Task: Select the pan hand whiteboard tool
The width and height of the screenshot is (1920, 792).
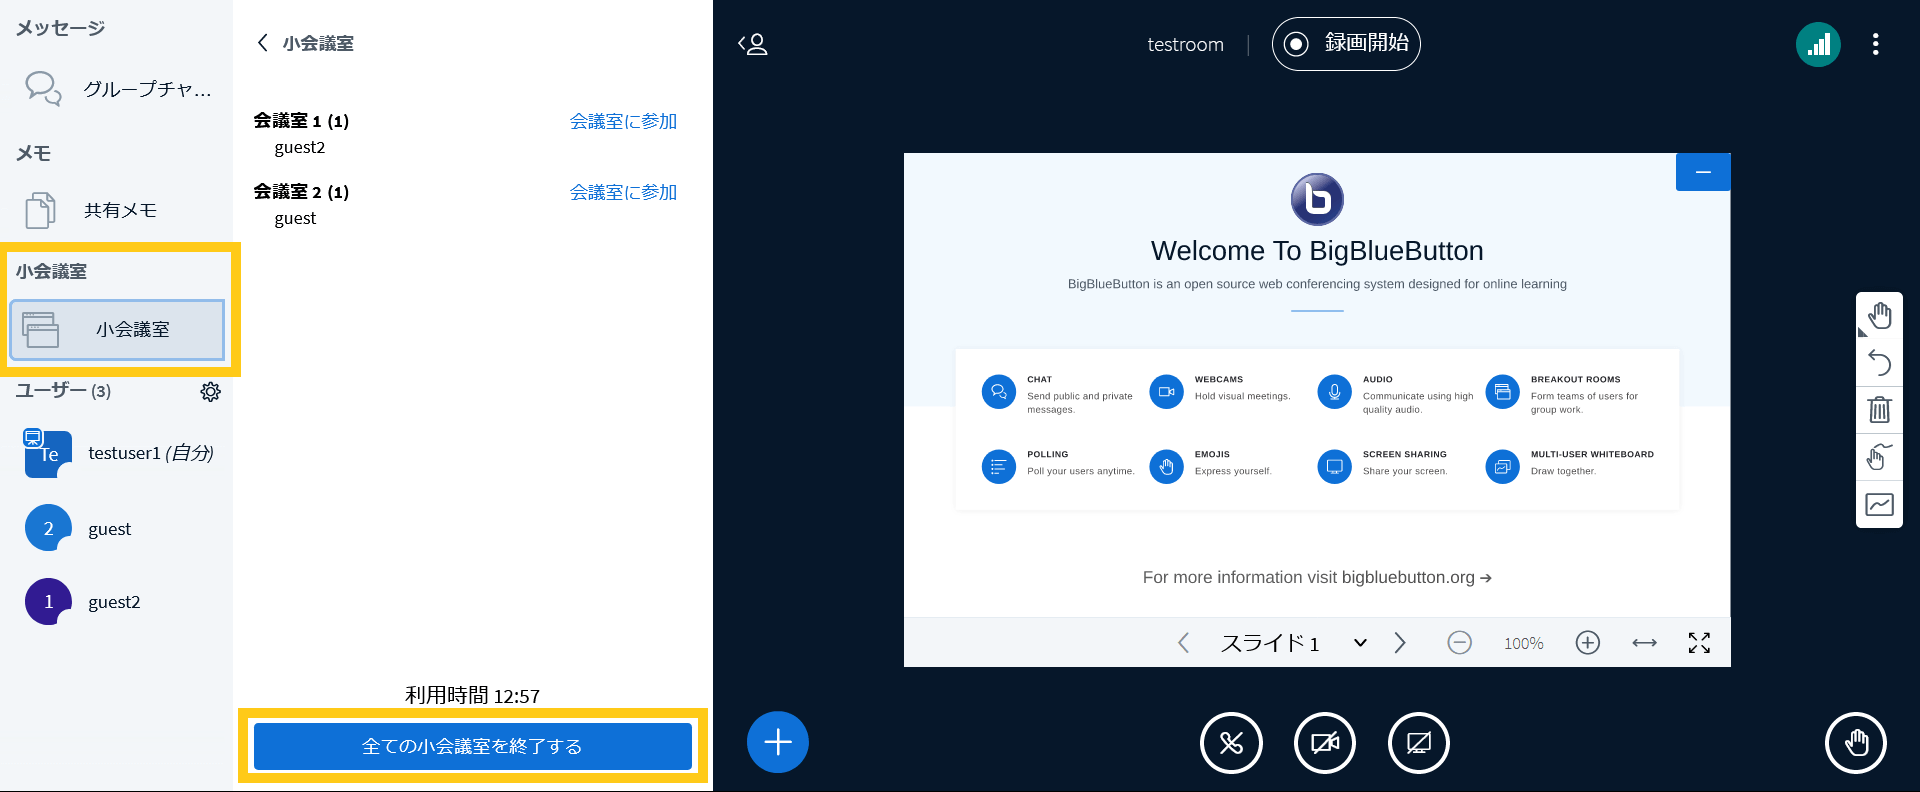Action: [1880, 316]
